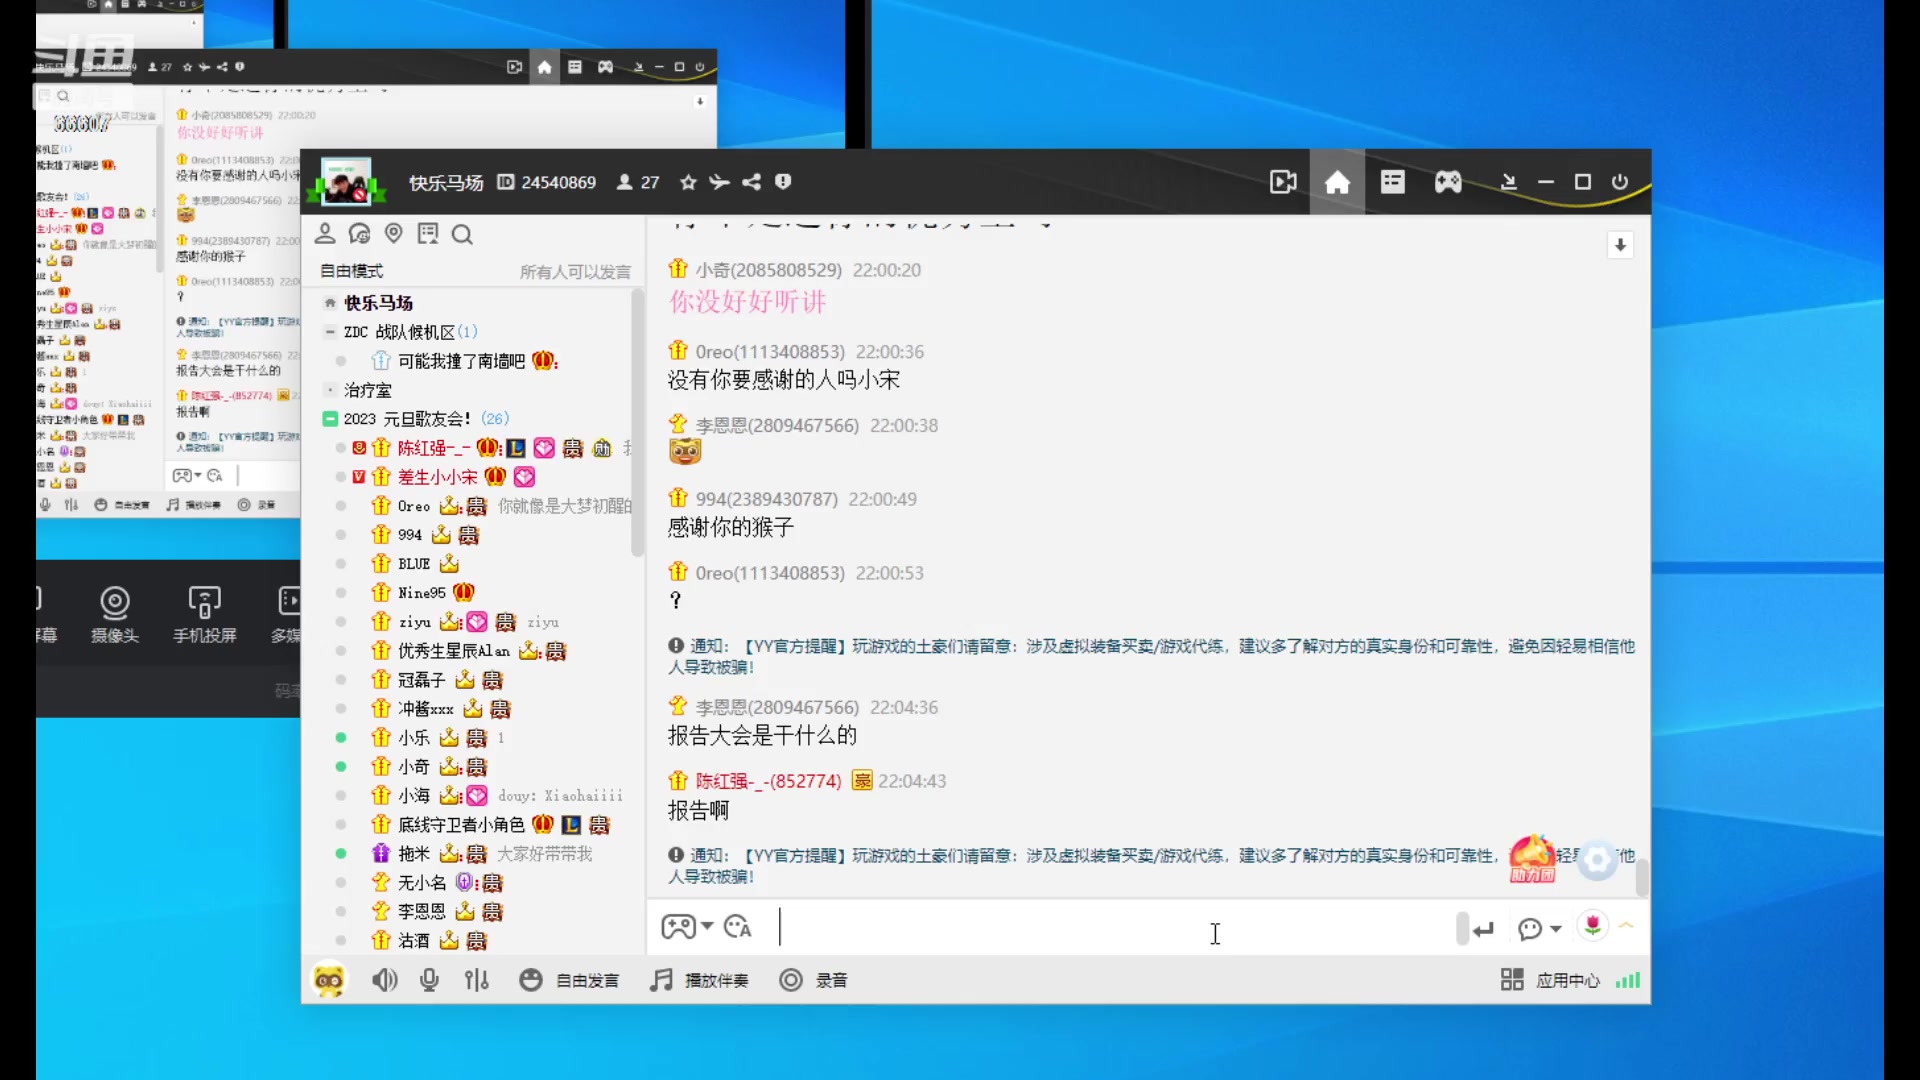
Task: Open the speech bubble dropdown in chat input
Action: (x=1539, y=929)
